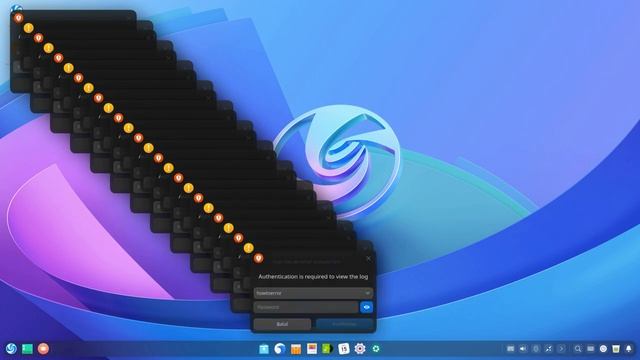The height and width of the screenshot is (360, 640).
Task: Open the network tray icon
Action: [x=549, y=349]
